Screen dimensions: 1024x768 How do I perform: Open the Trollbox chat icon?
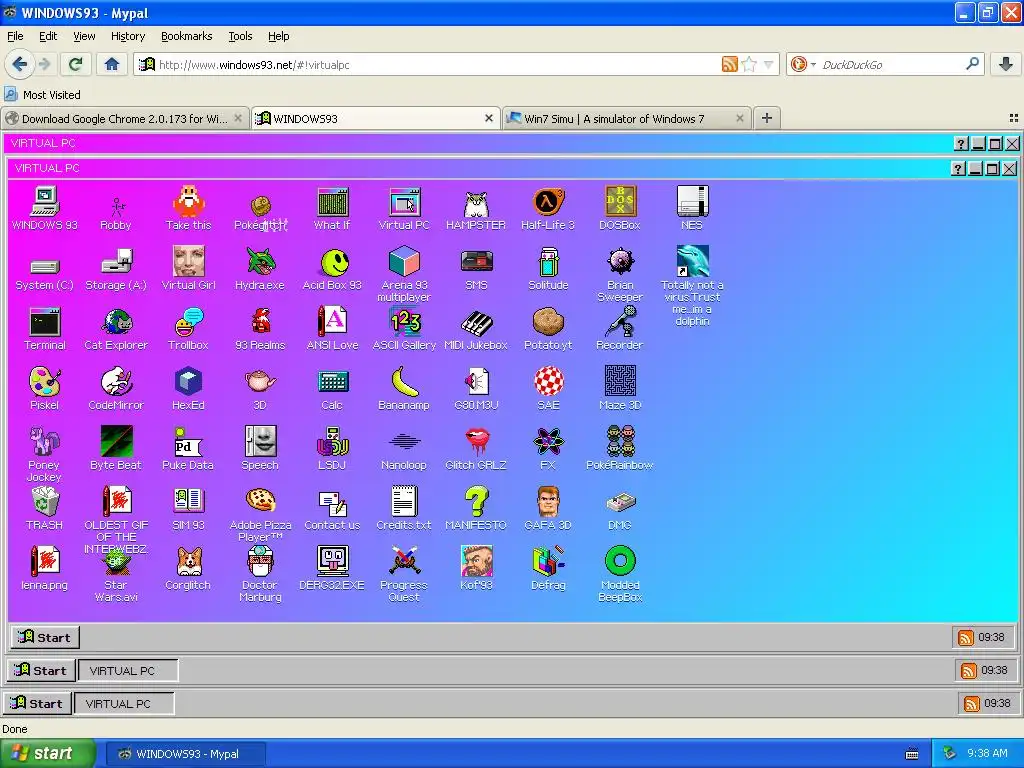(188, 328)
